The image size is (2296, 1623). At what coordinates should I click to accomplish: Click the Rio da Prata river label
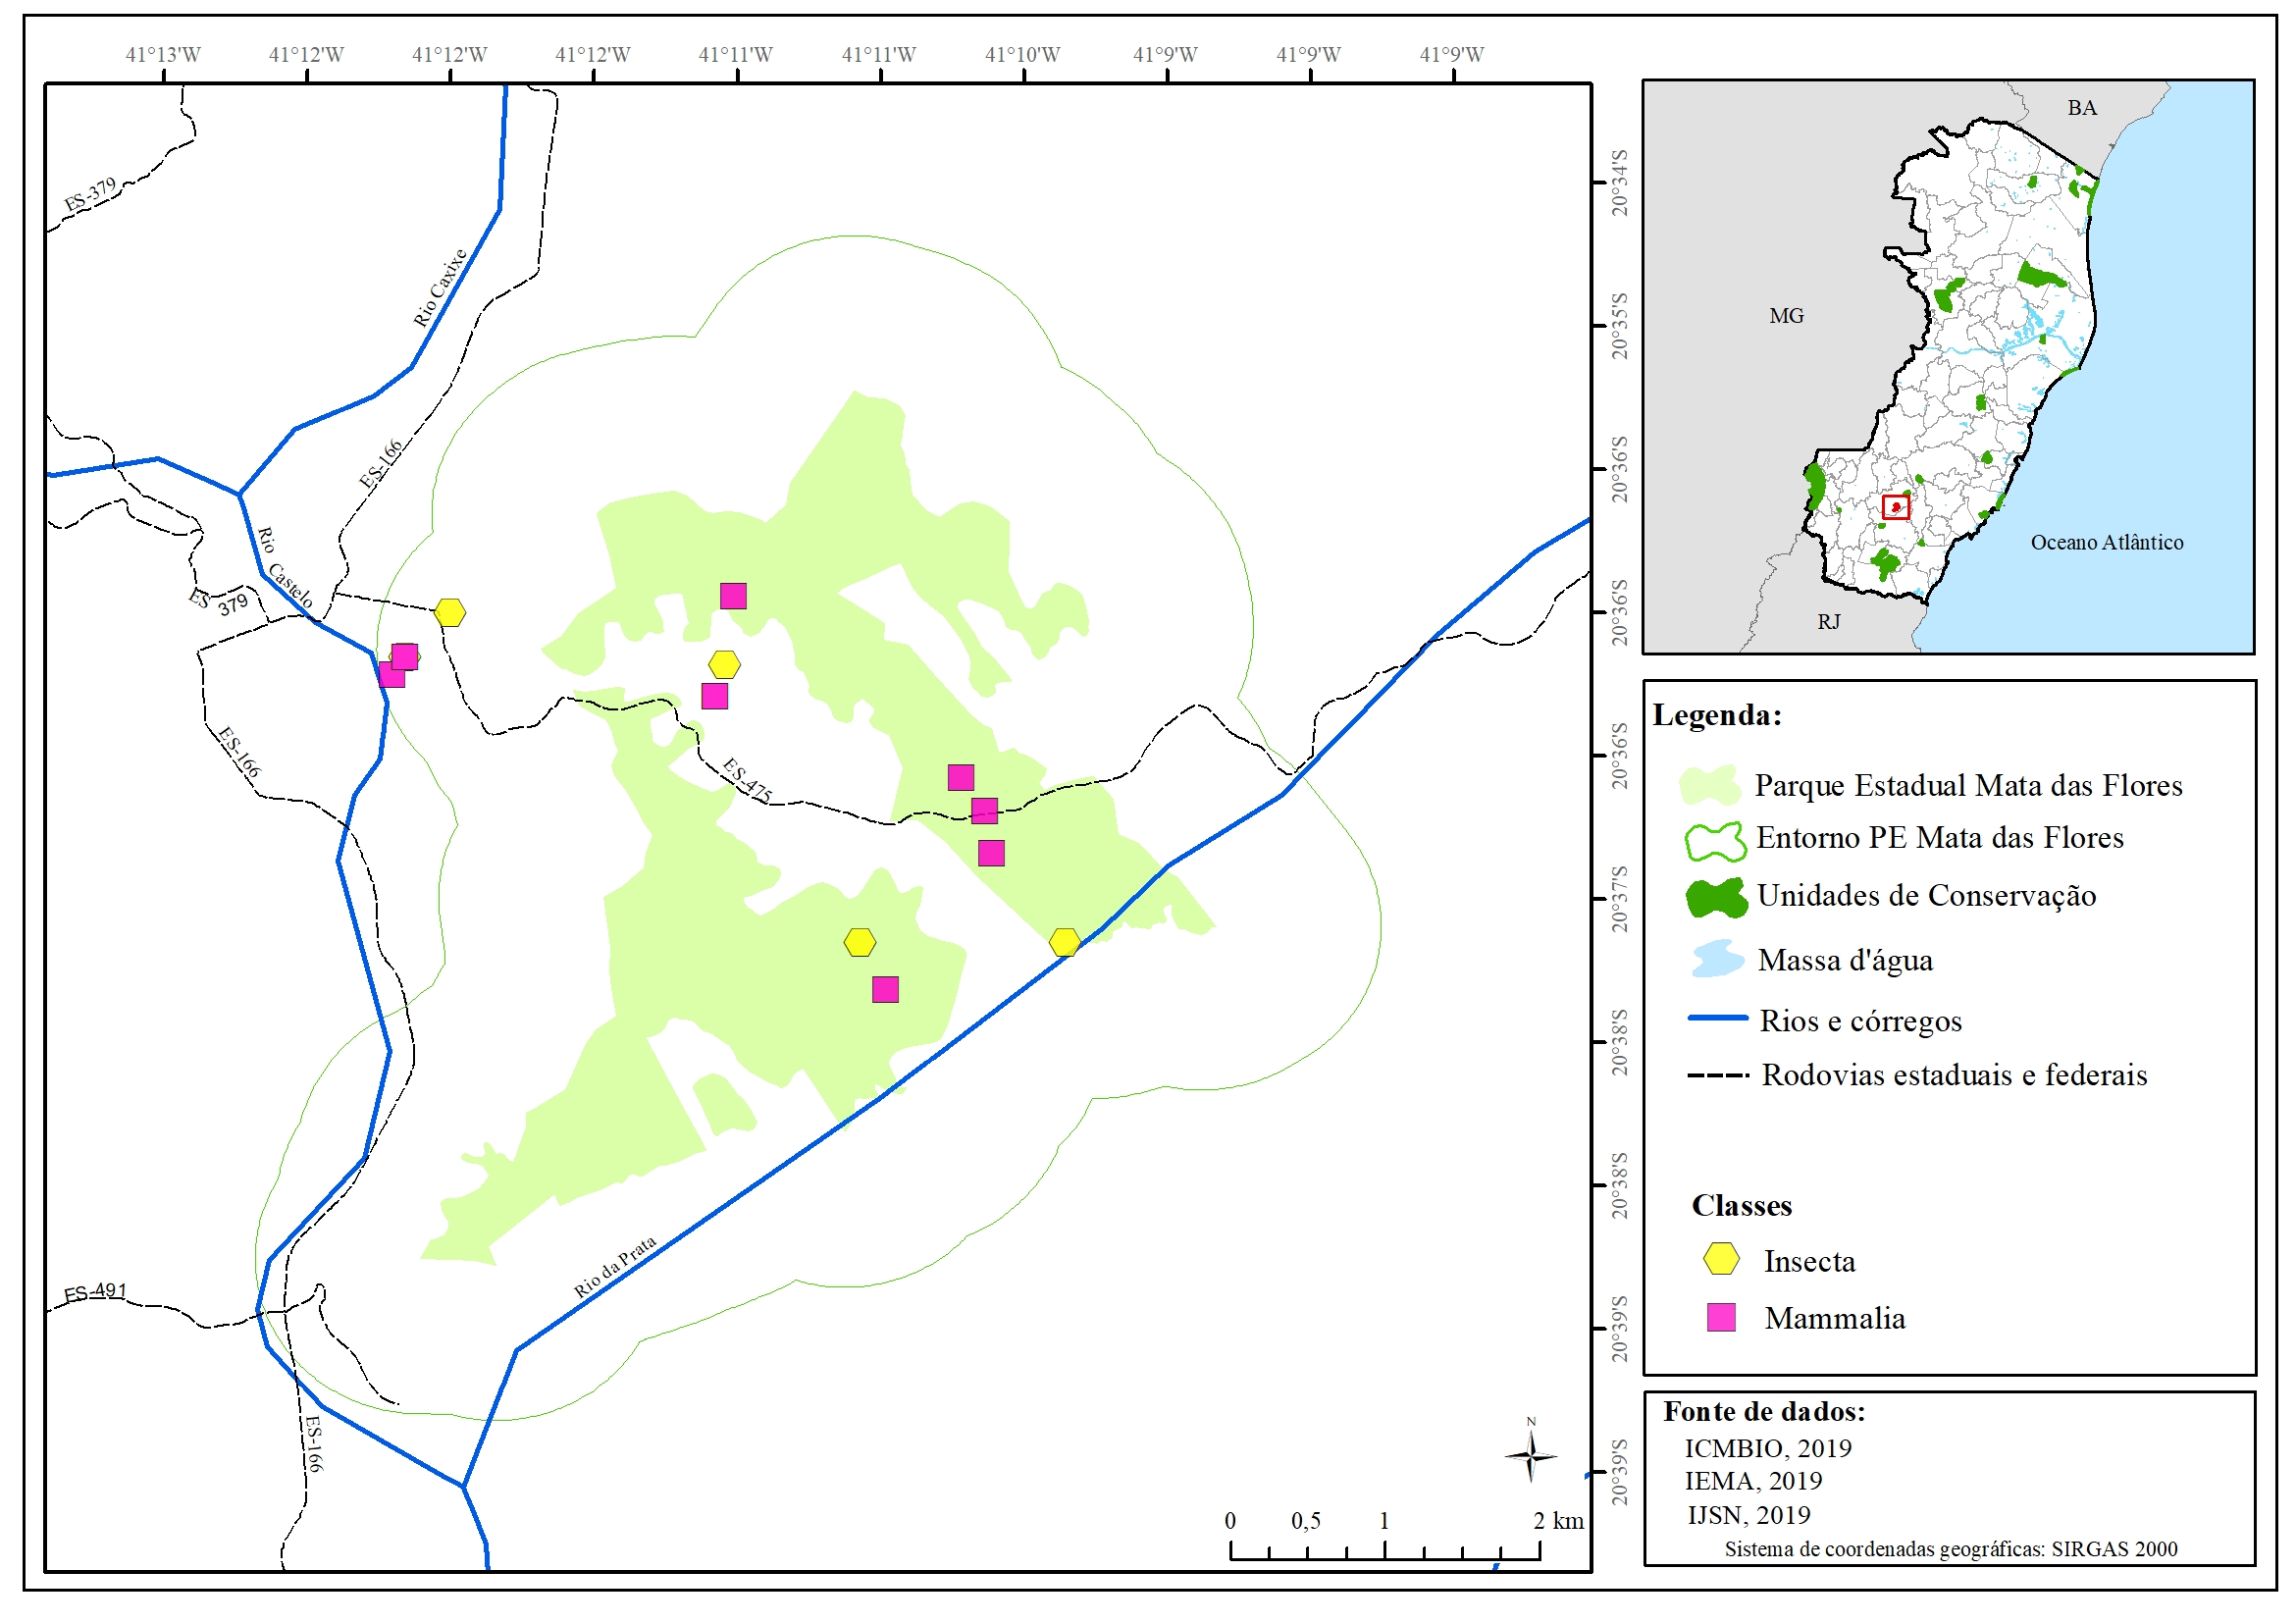click(614, 1266)
